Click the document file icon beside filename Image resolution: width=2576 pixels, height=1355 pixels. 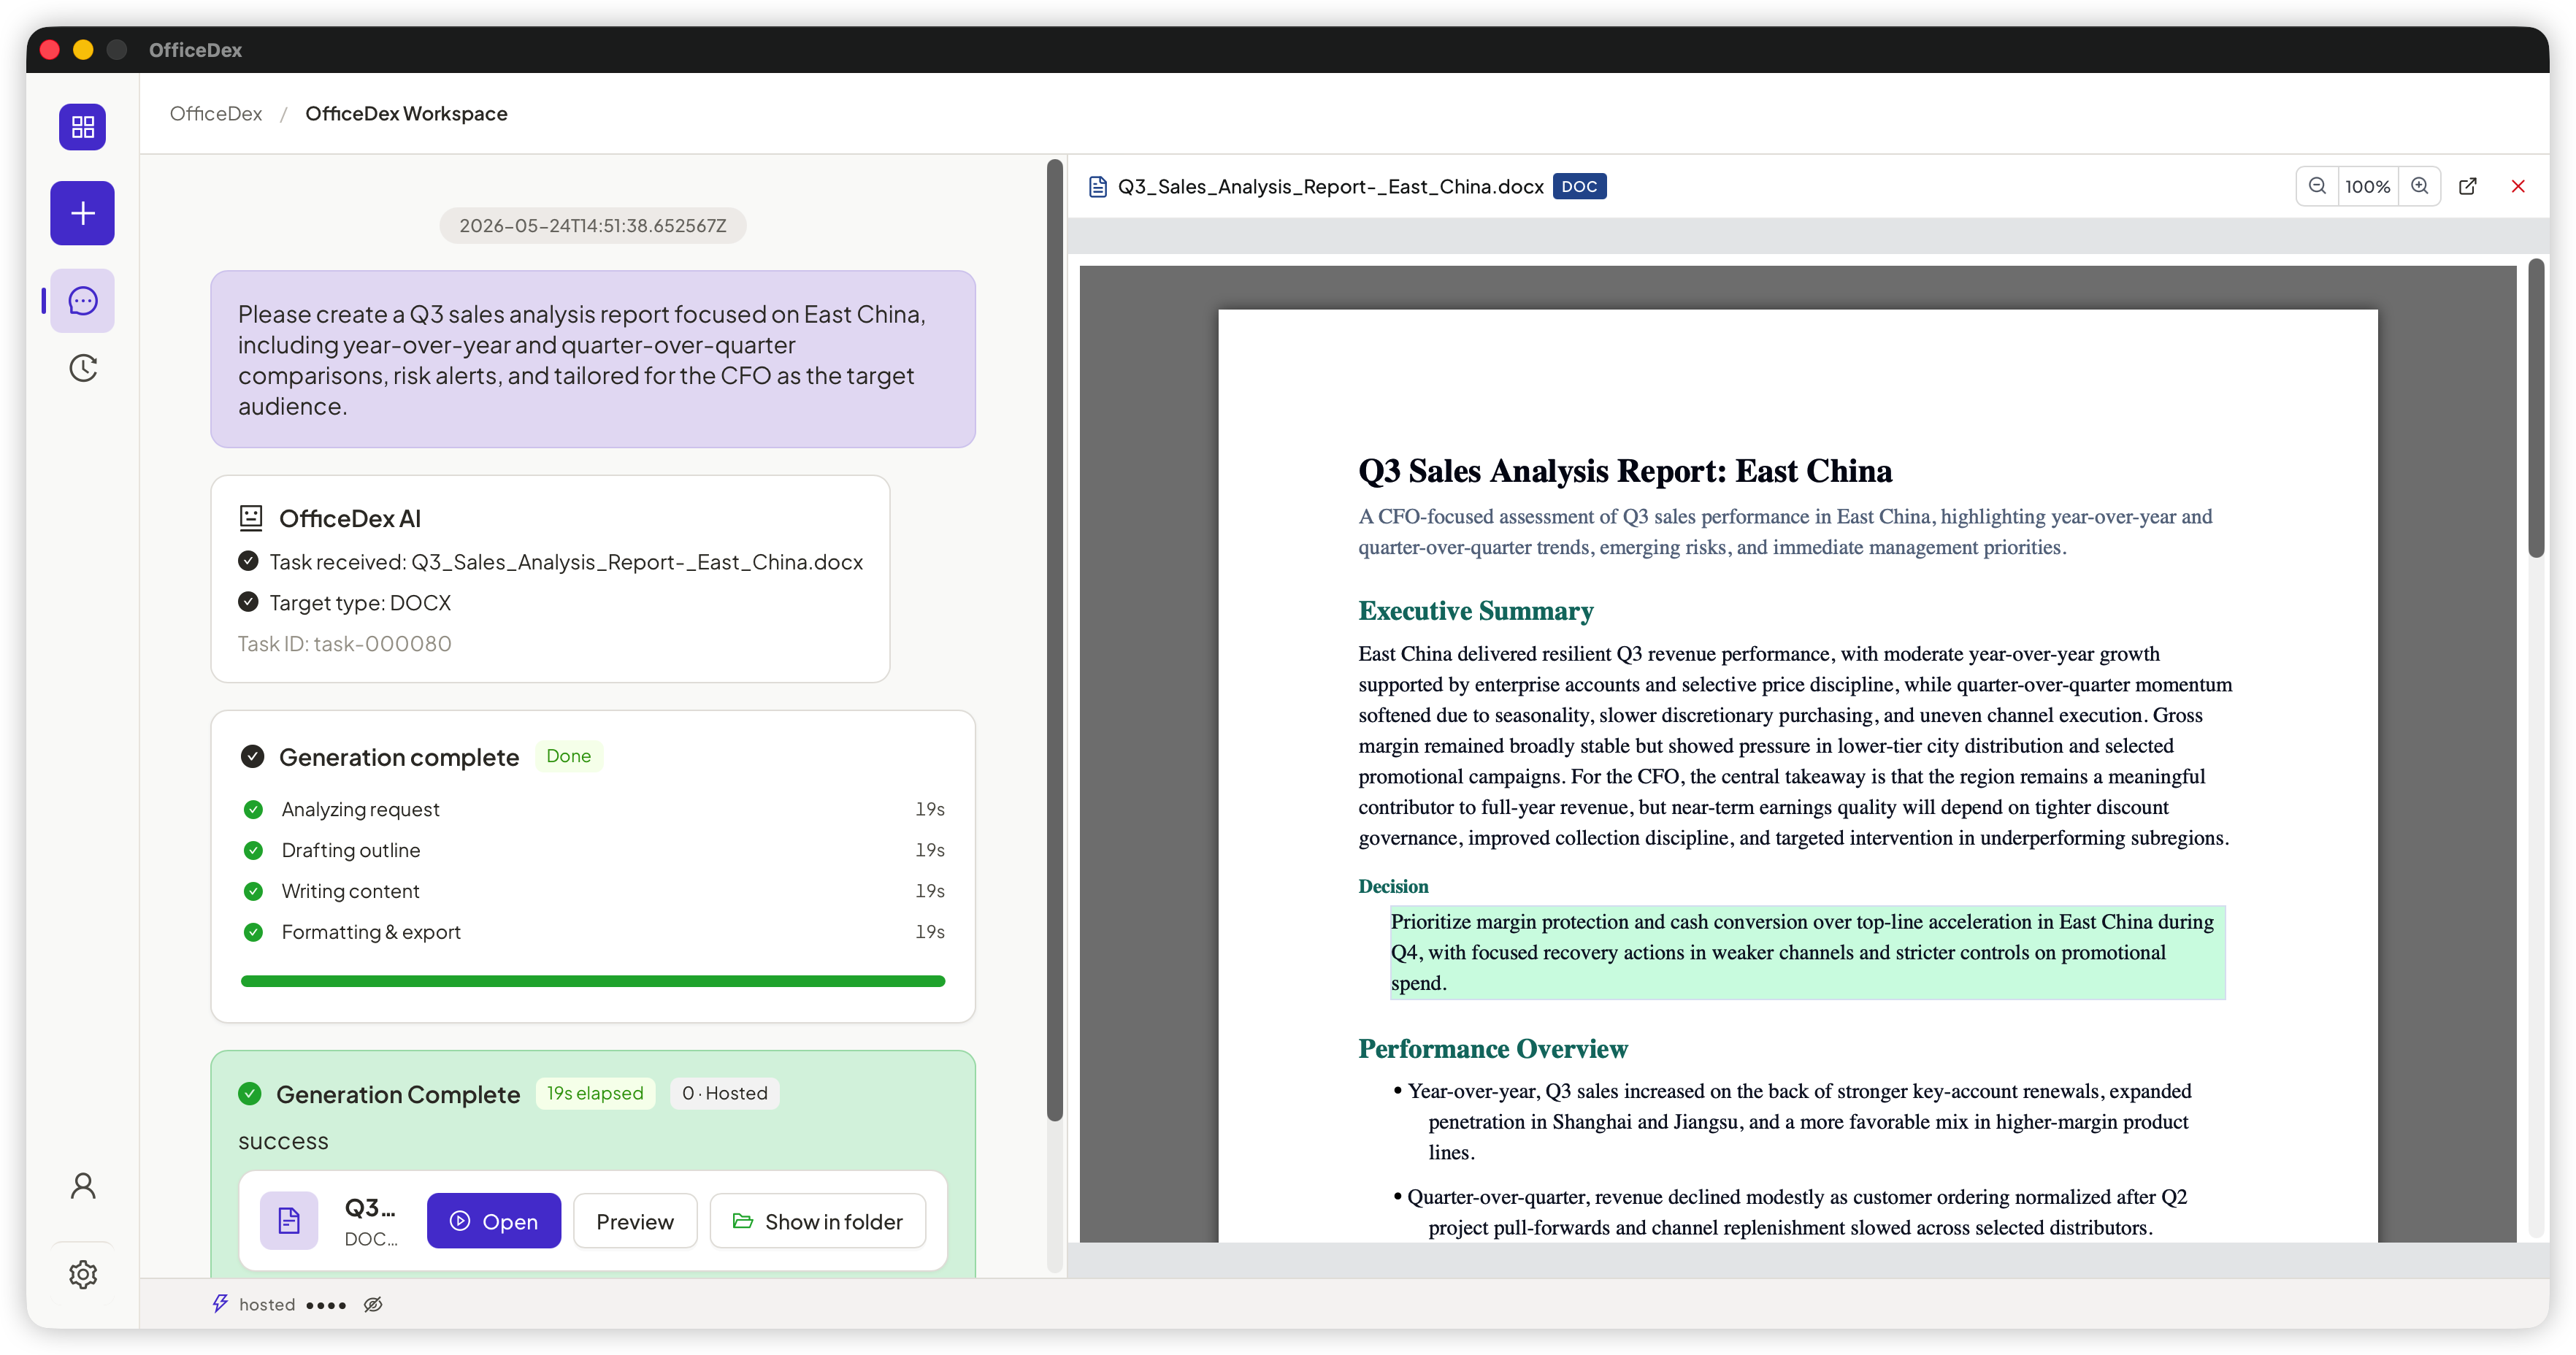(x=1098, y=187)
